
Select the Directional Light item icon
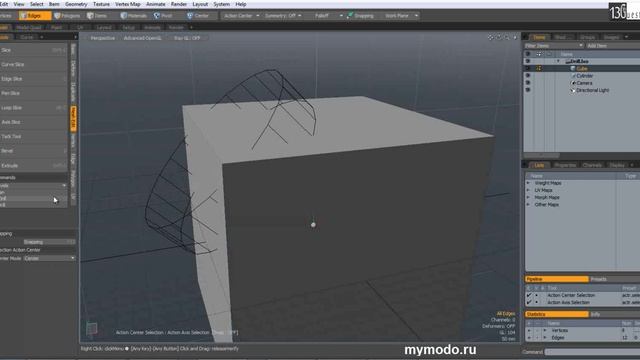573,90
